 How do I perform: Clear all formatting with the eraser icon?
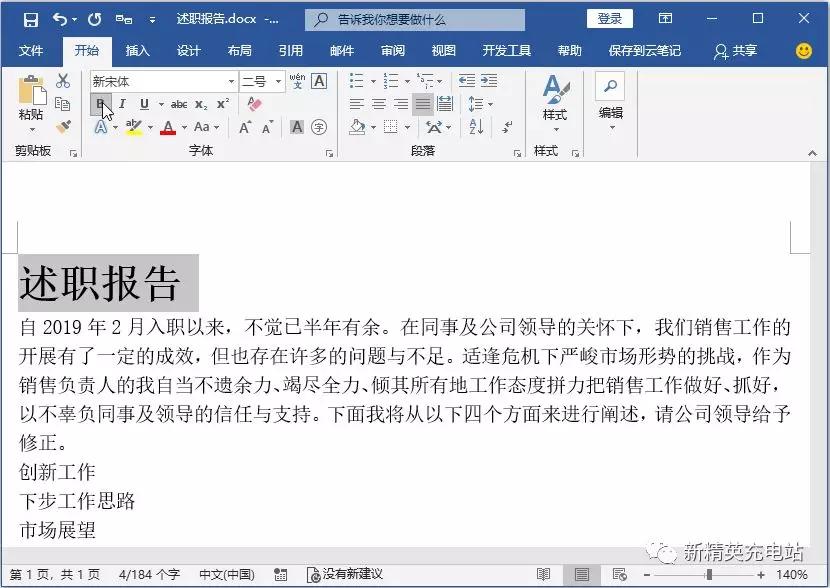(x=253, y=104)
